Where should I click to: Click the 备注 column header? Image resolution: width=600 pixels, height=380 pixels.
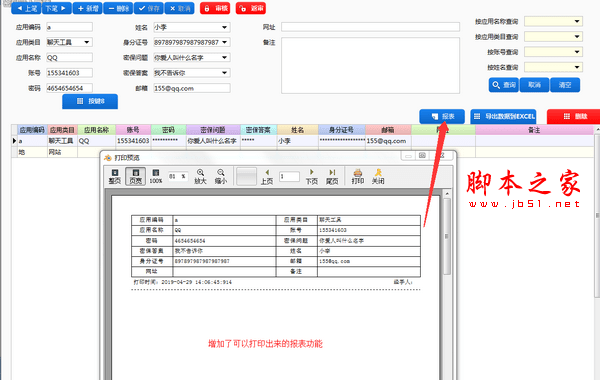tap(534, 130)
